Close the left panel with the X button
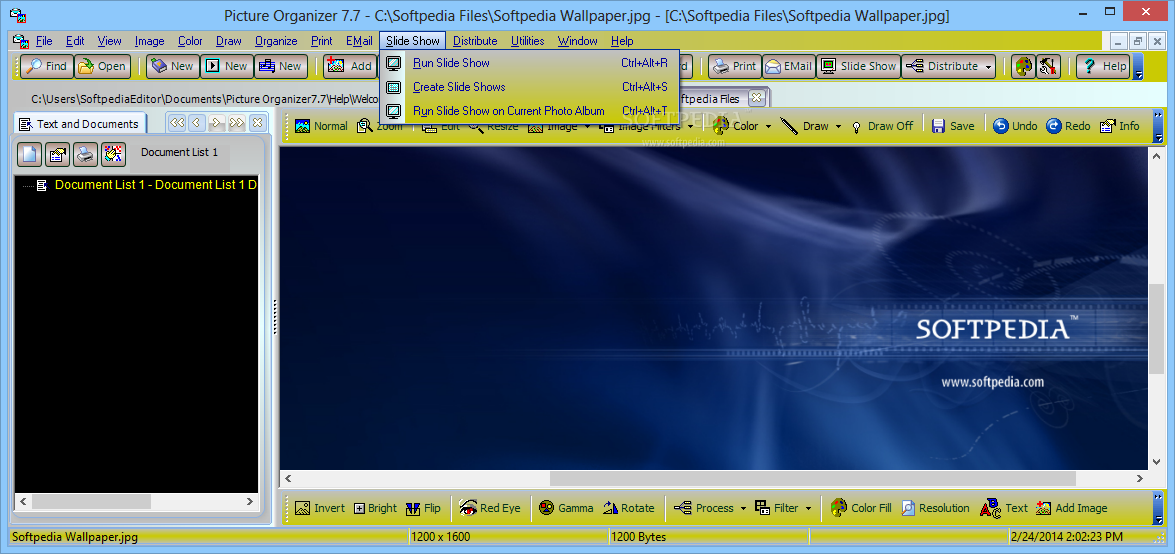This screenshot has width=1175, height=554. click(257, 122)
